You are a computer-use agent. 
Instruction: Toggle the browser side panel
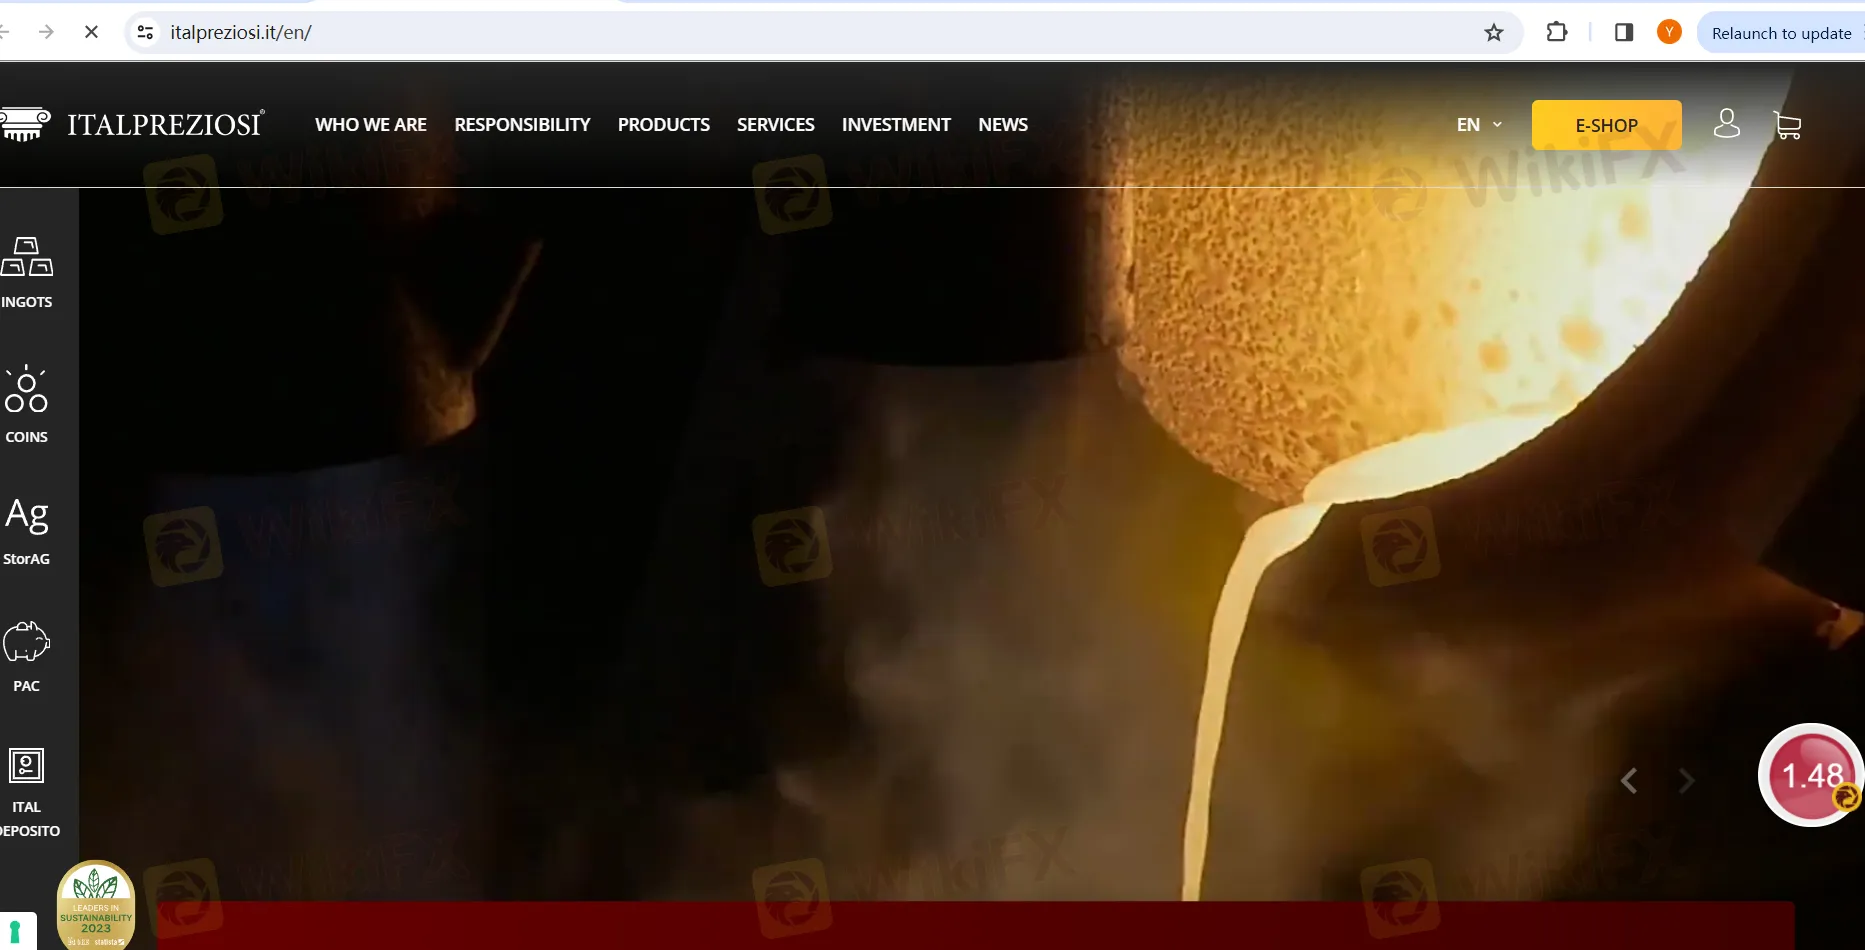(x=1624, y=33)
